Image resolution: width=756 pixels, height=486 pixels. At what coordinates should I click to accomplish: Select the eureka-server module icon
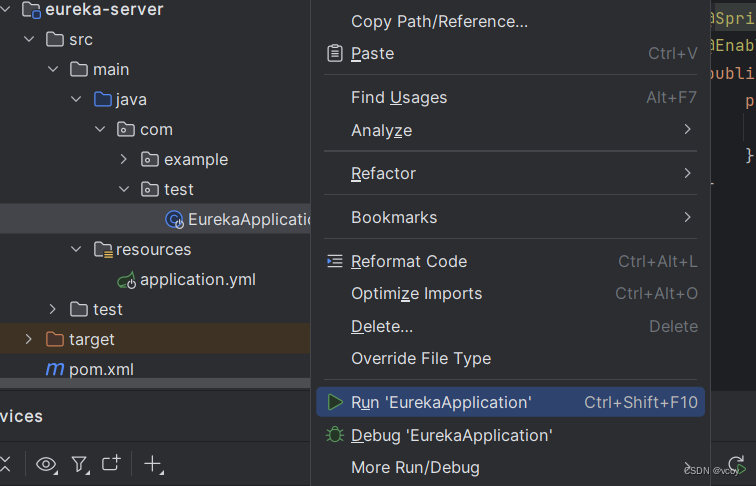[x=31, y=10]
